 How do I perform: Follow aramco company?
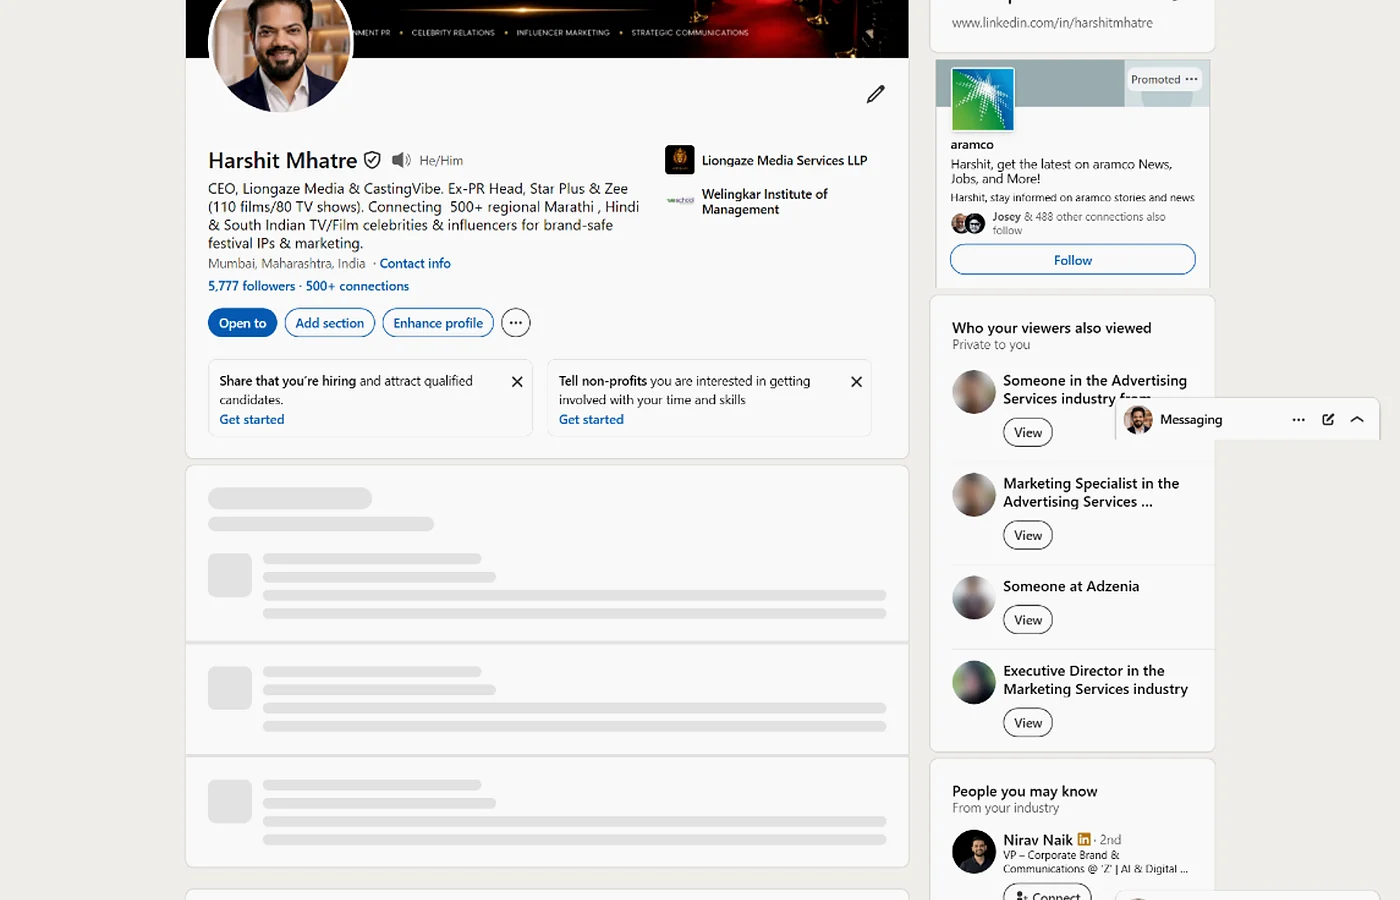(x=1073, y=260)
